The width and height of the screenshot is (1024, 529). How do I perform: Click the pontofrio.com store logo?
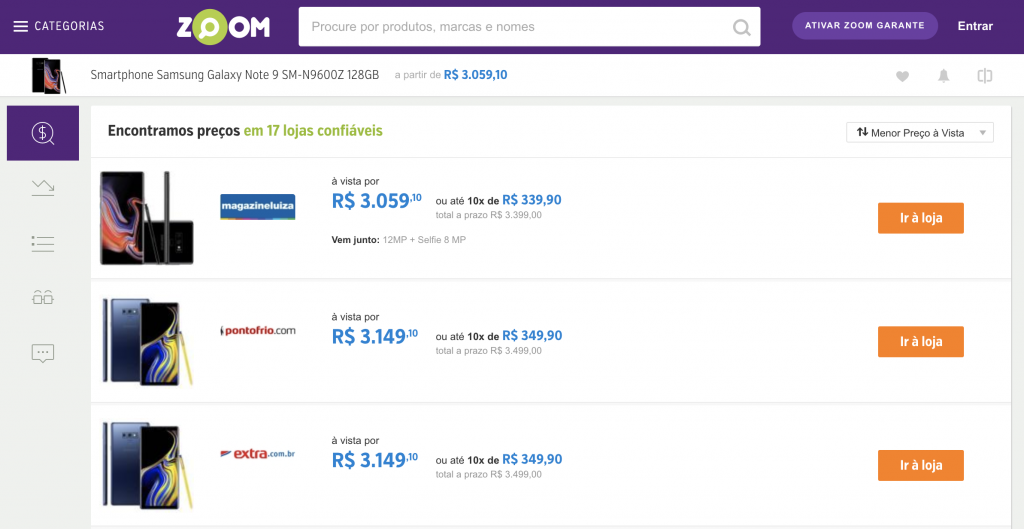pos(257,330)
